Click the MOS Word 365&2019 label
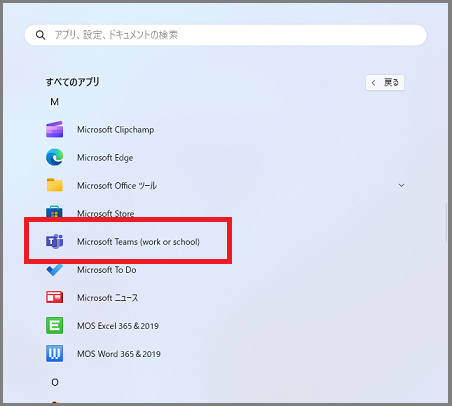 point(119,354)
